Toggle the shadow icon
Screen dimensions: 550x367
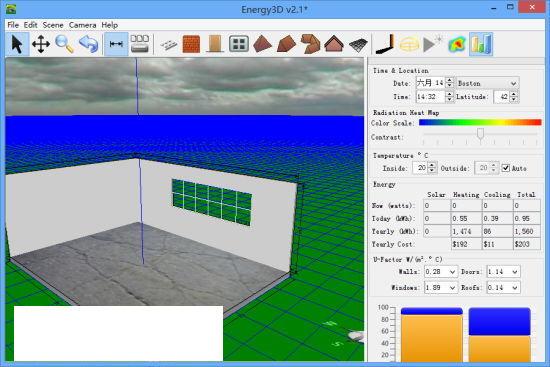click(385, 44)
